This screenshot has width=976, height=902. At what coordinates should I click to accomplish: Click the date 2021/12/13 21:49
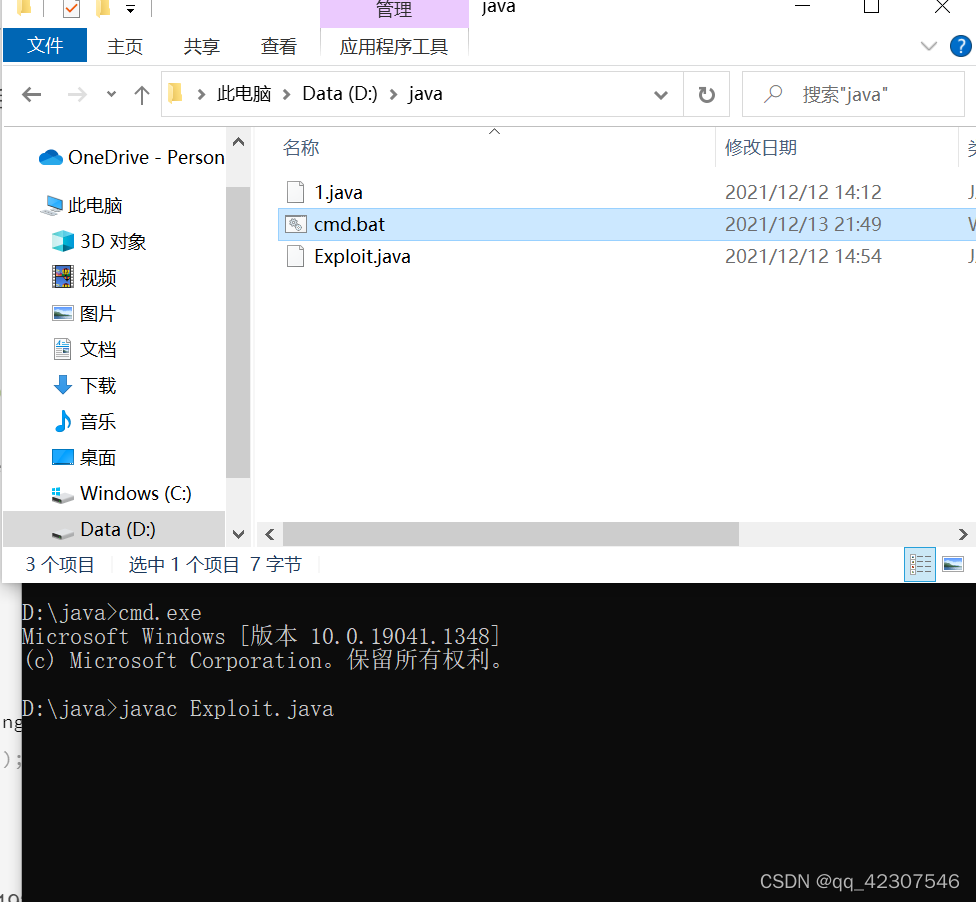[x=803, y=224]
